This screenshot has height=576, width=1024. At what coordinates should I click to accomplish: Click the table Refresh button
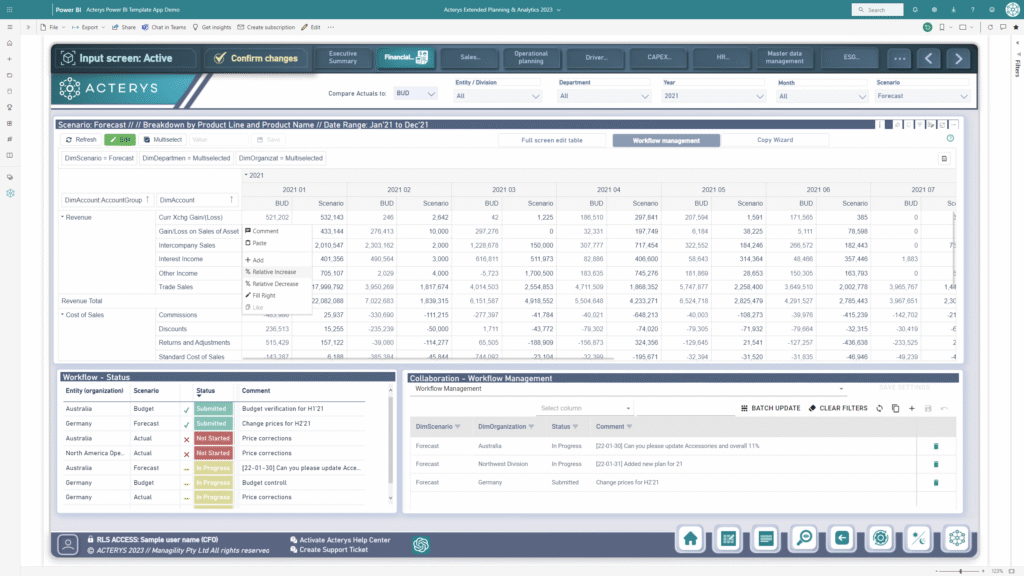(x=81, y=140)
